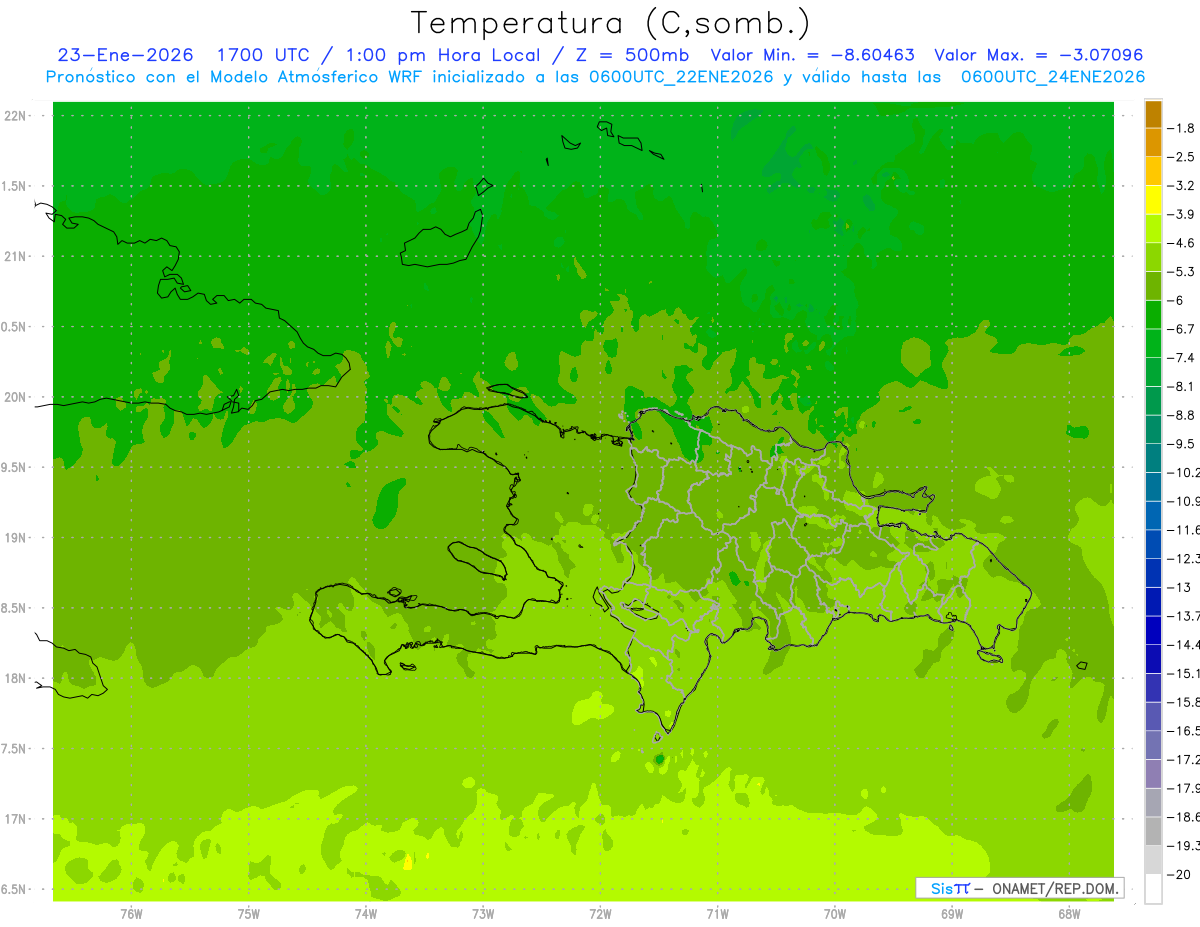Screen dimensions: 1200x927
Task: Select the level text "Z = 500mb"
Action: 628,56
